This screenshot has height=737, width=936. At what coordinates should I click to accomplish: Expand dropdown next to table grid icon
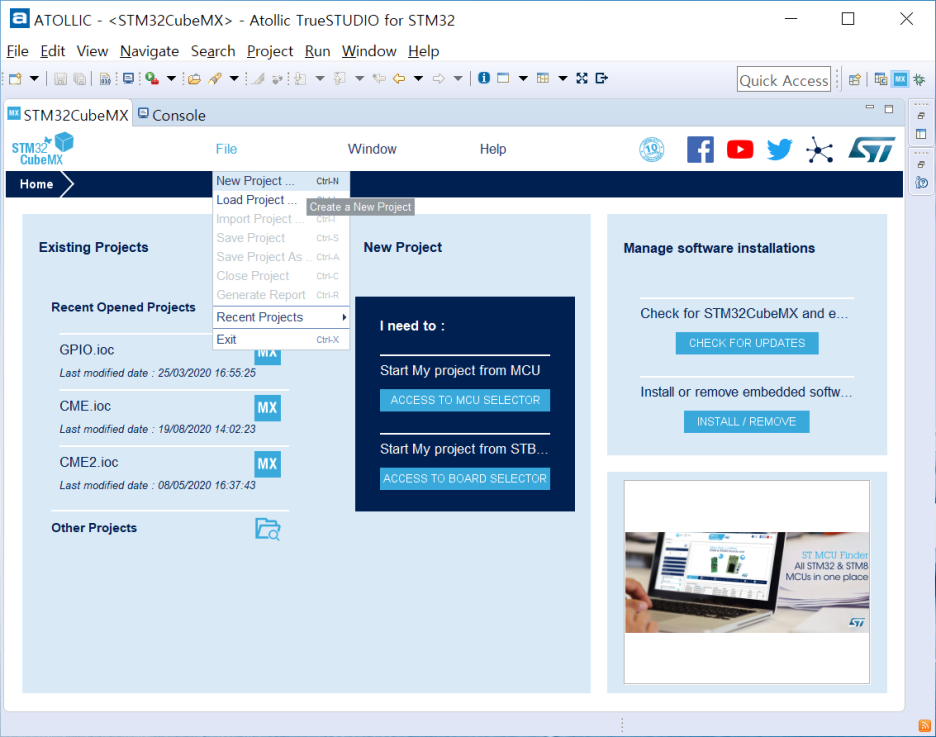coord(562,78)
